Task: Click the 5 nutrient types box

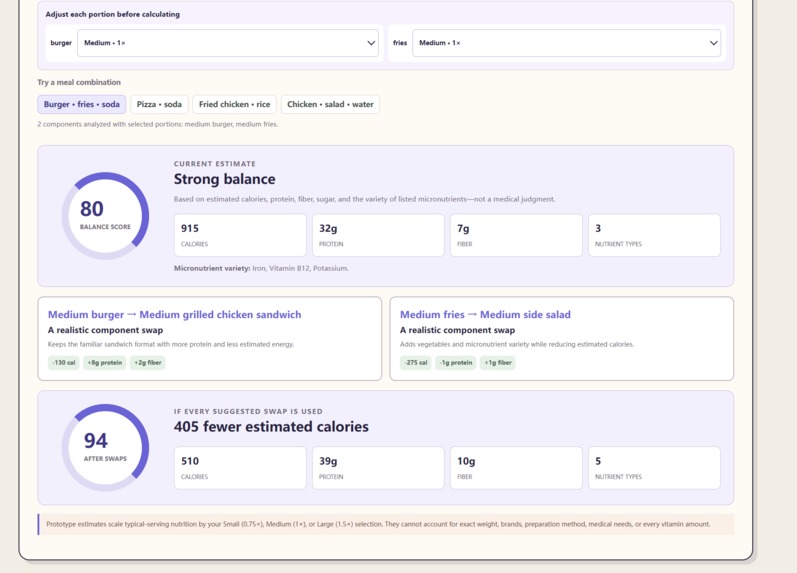Action: click(654, 468)
